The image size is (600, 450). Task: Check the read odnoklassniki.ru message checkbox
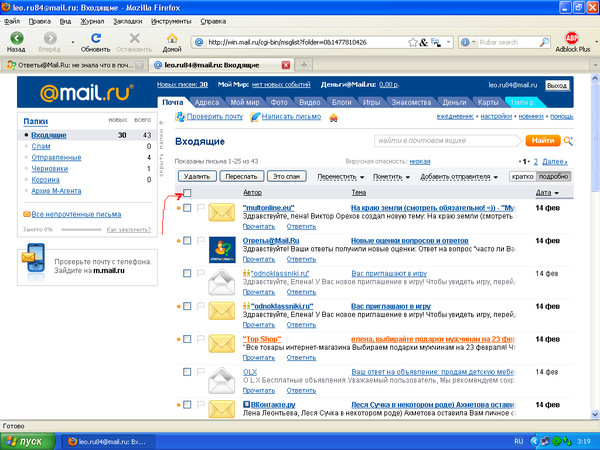point(187,273)
